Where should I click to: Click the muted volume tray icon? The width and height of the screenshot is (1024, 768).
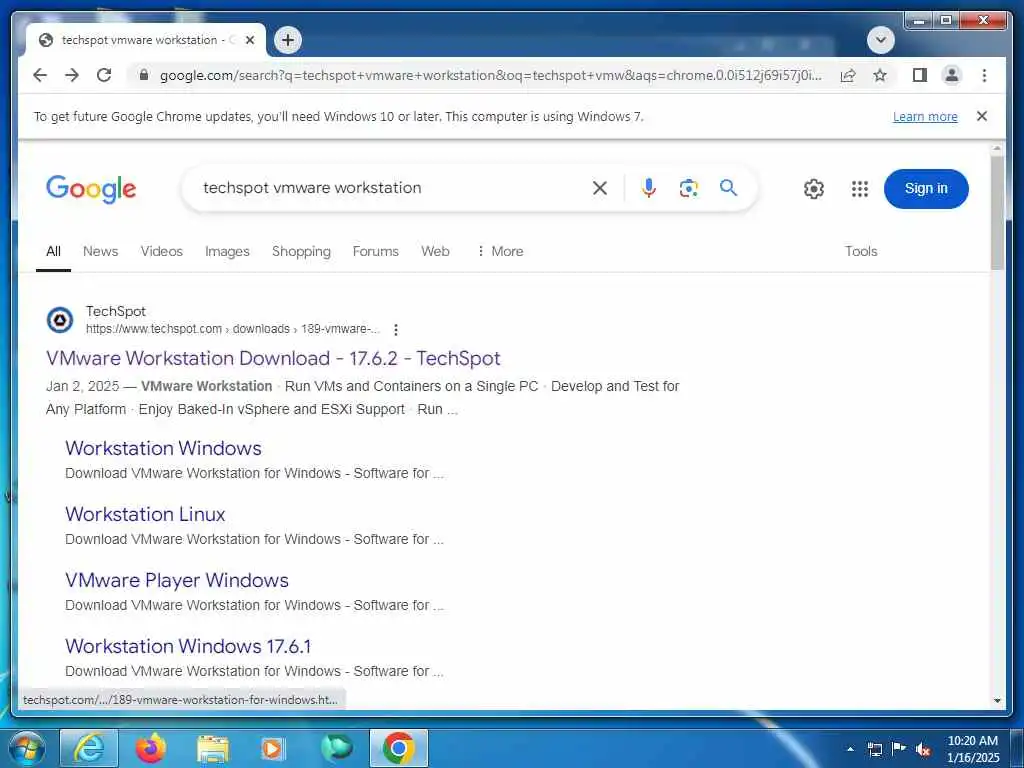tap(923, 749)
